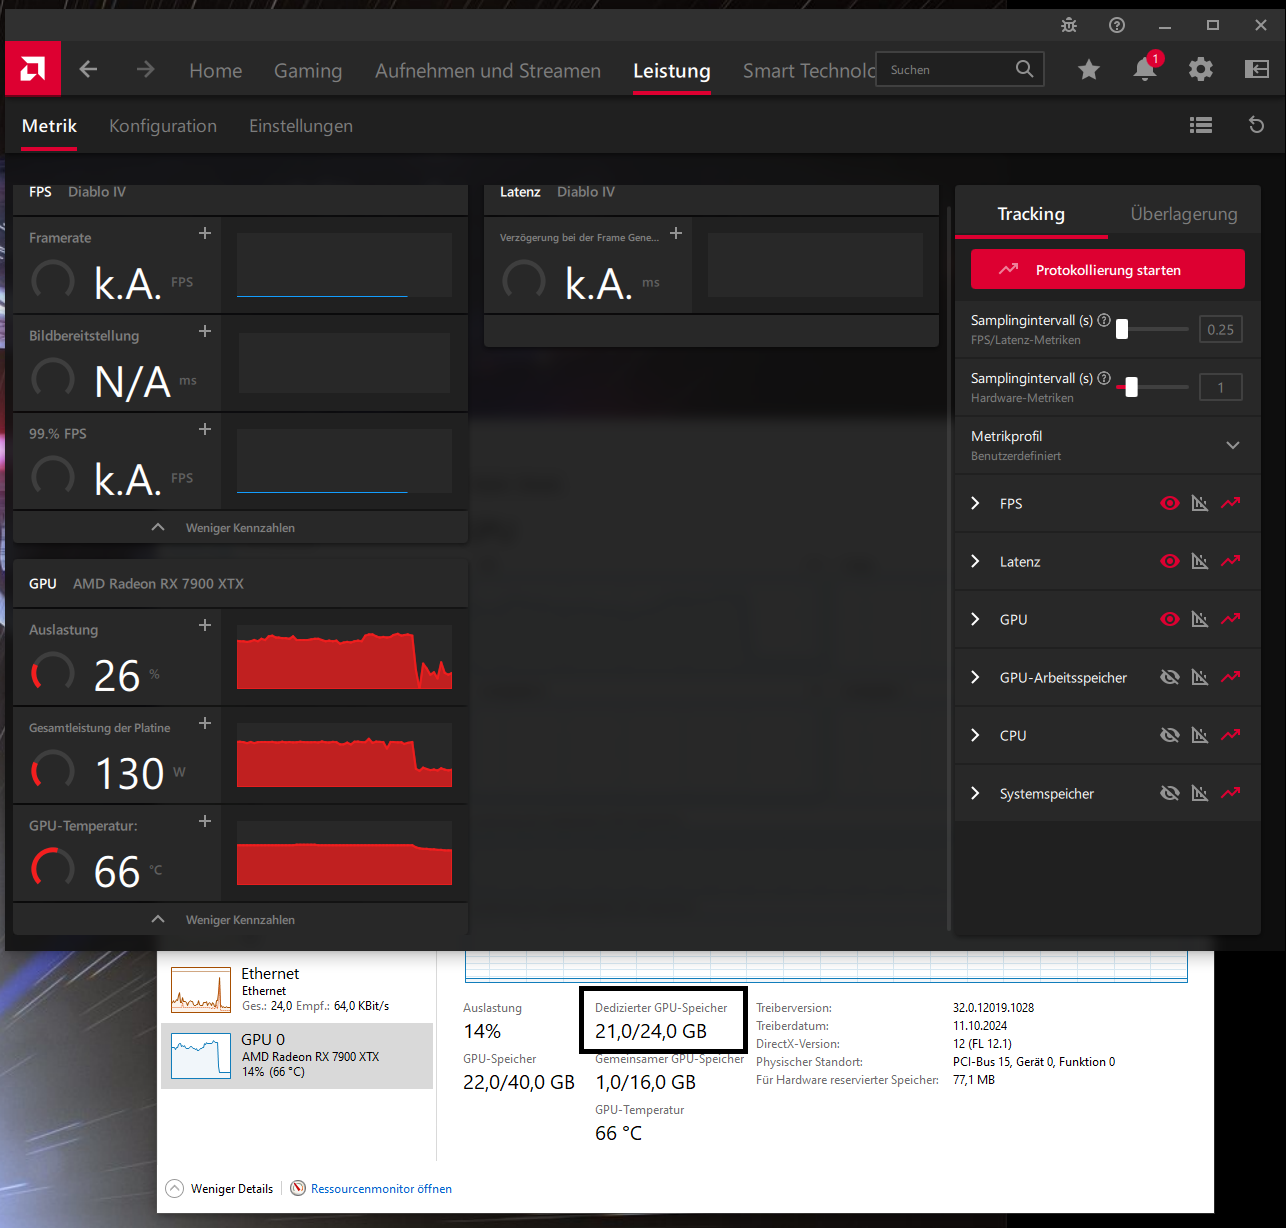Expand the CPU tracking section
The width and height of the screenshot is (1286, 1228).
coord(975,735)
